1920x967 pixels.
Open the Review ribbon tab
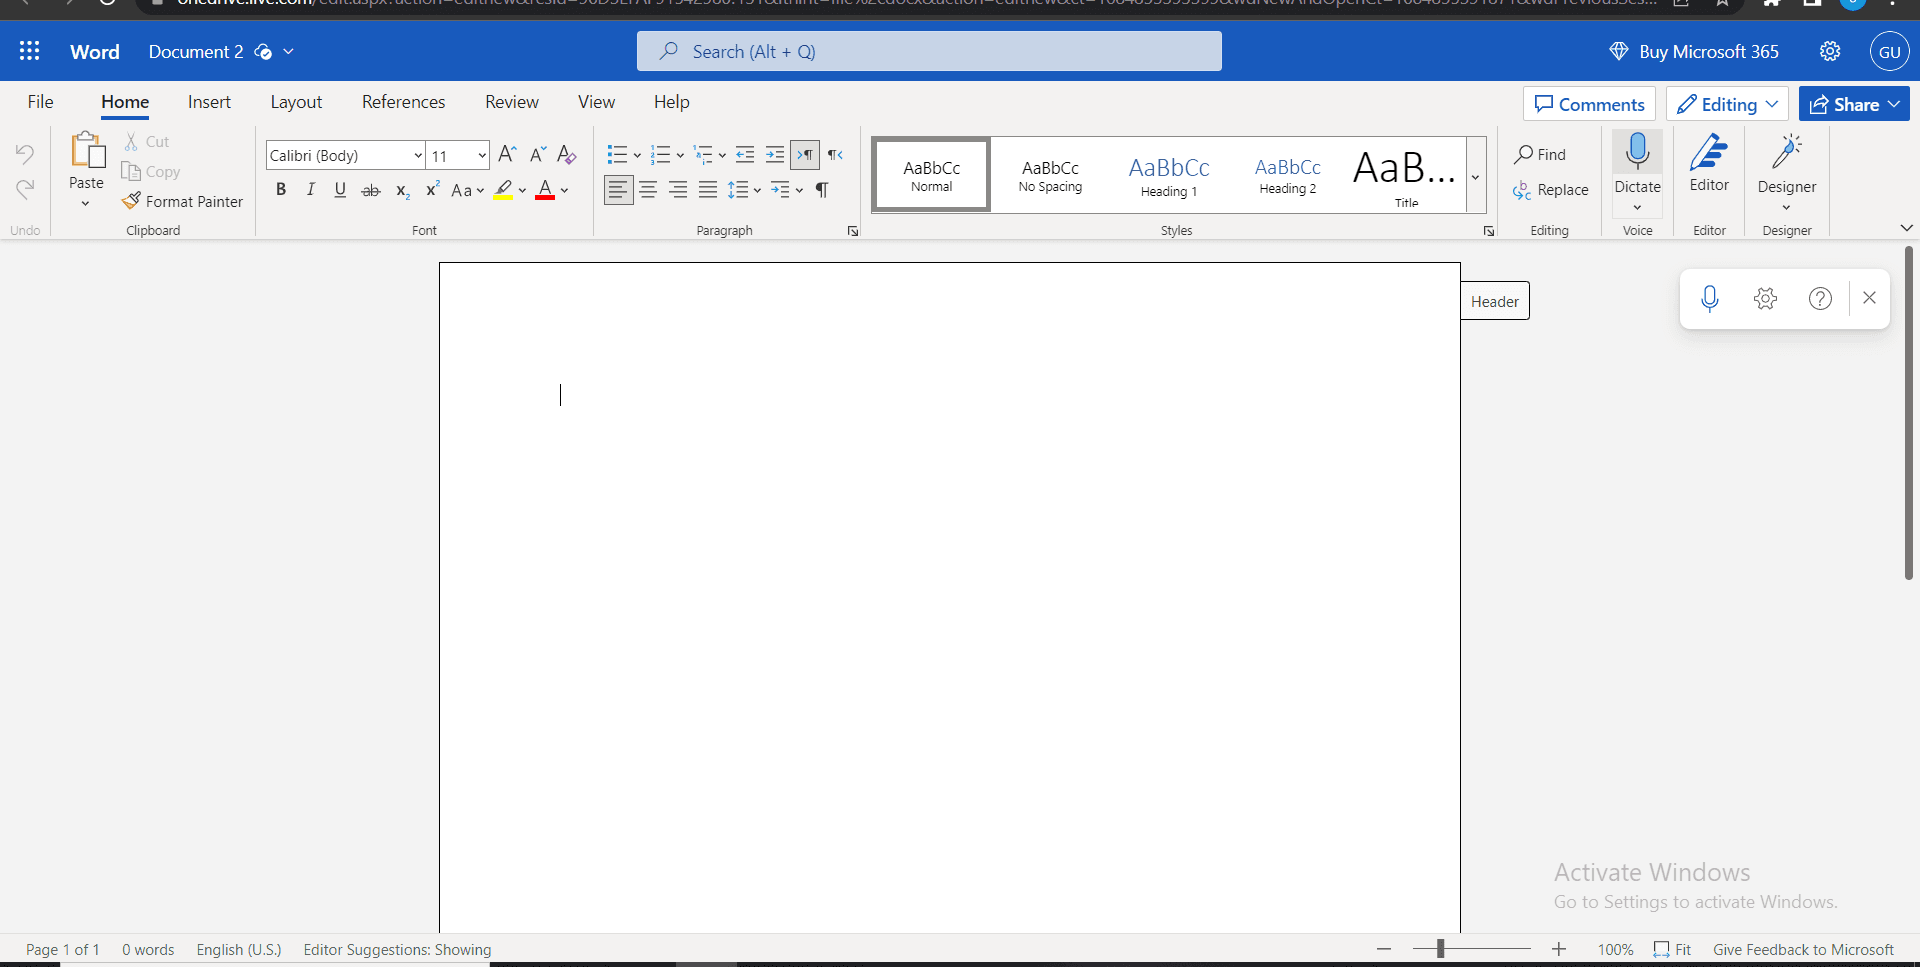511,101
